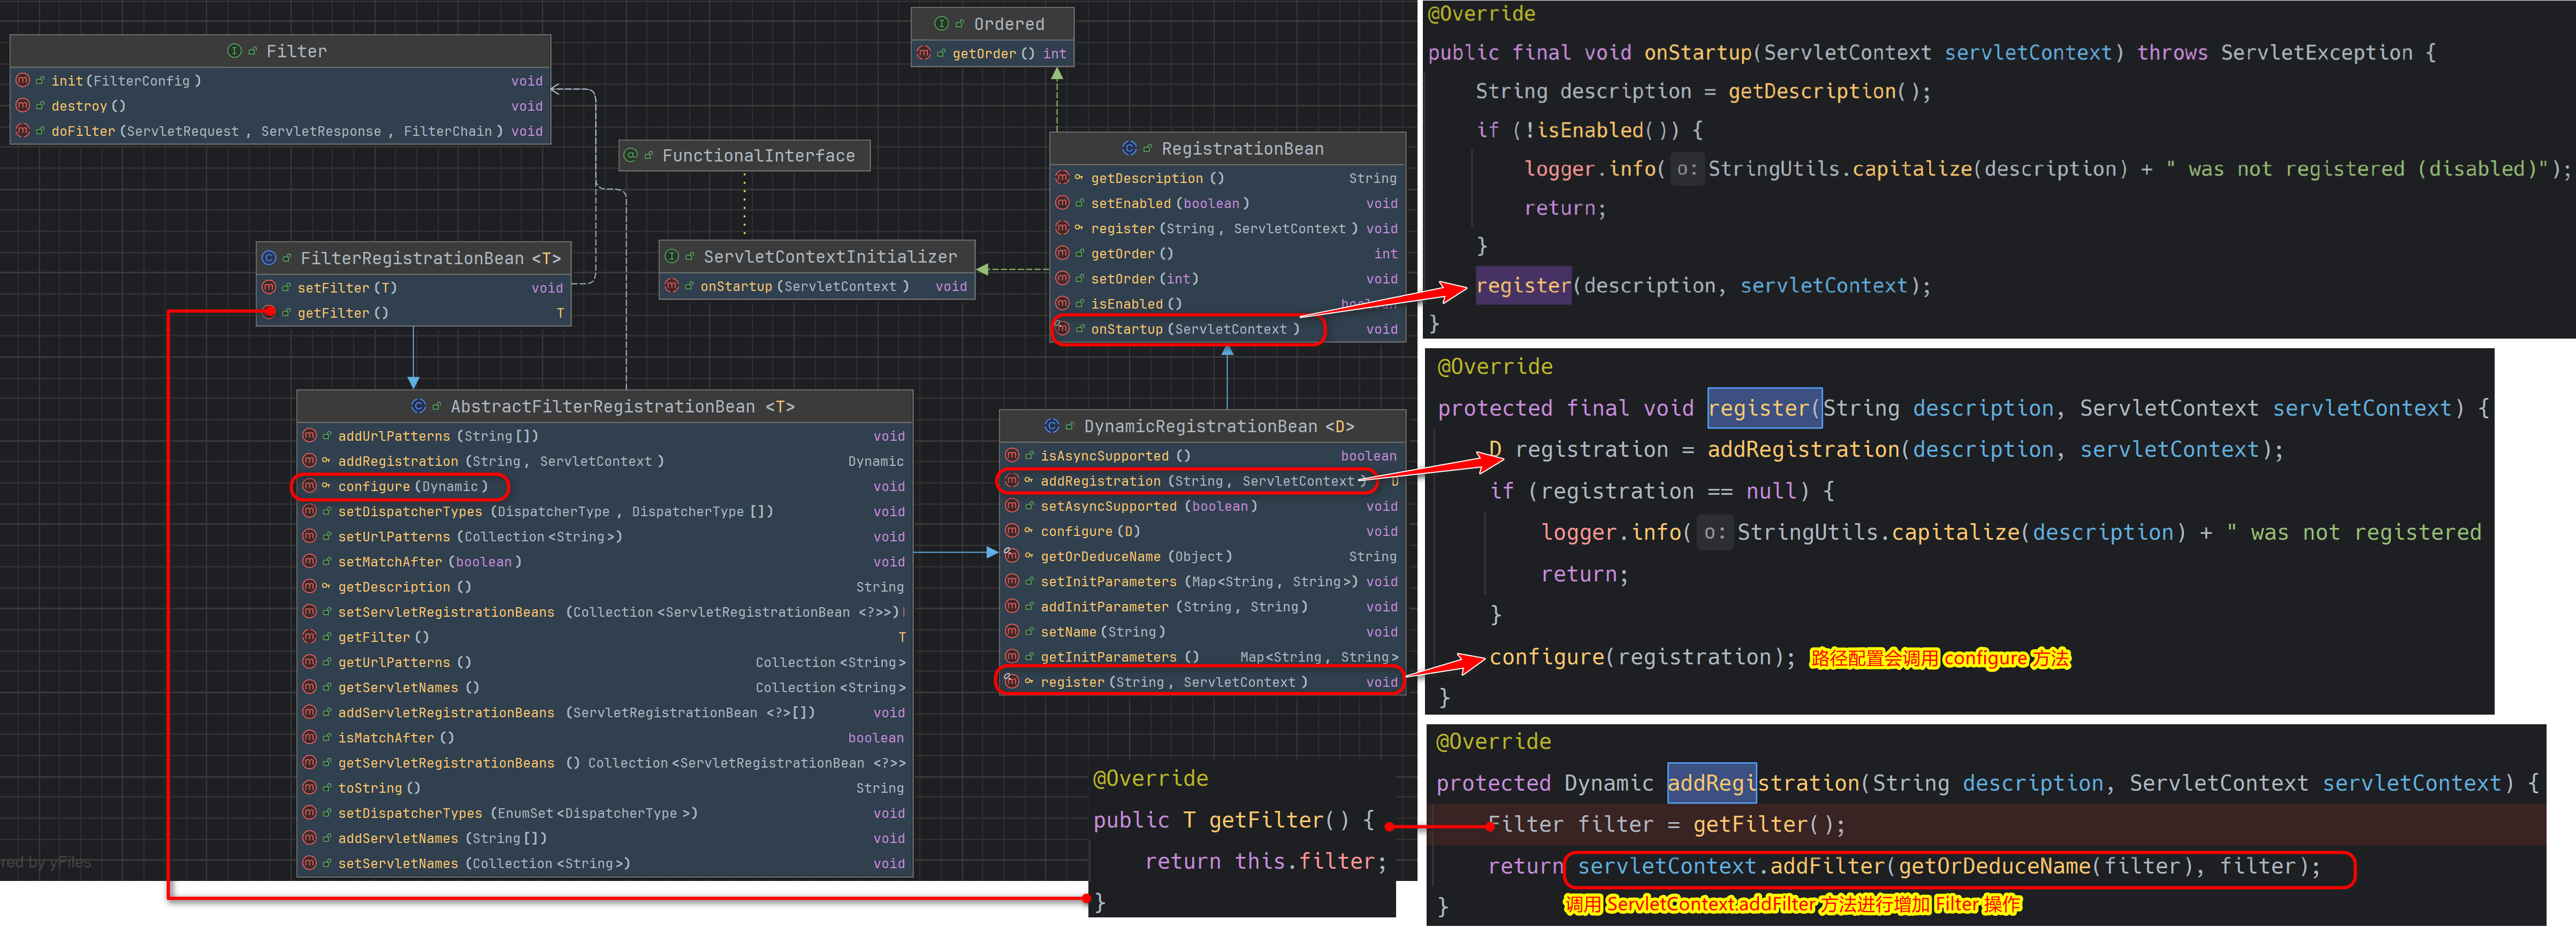Click 'return this.filter;' line in getFilter code
The width and height of the screenshot is (2576, 927).
click(1265, 861)
